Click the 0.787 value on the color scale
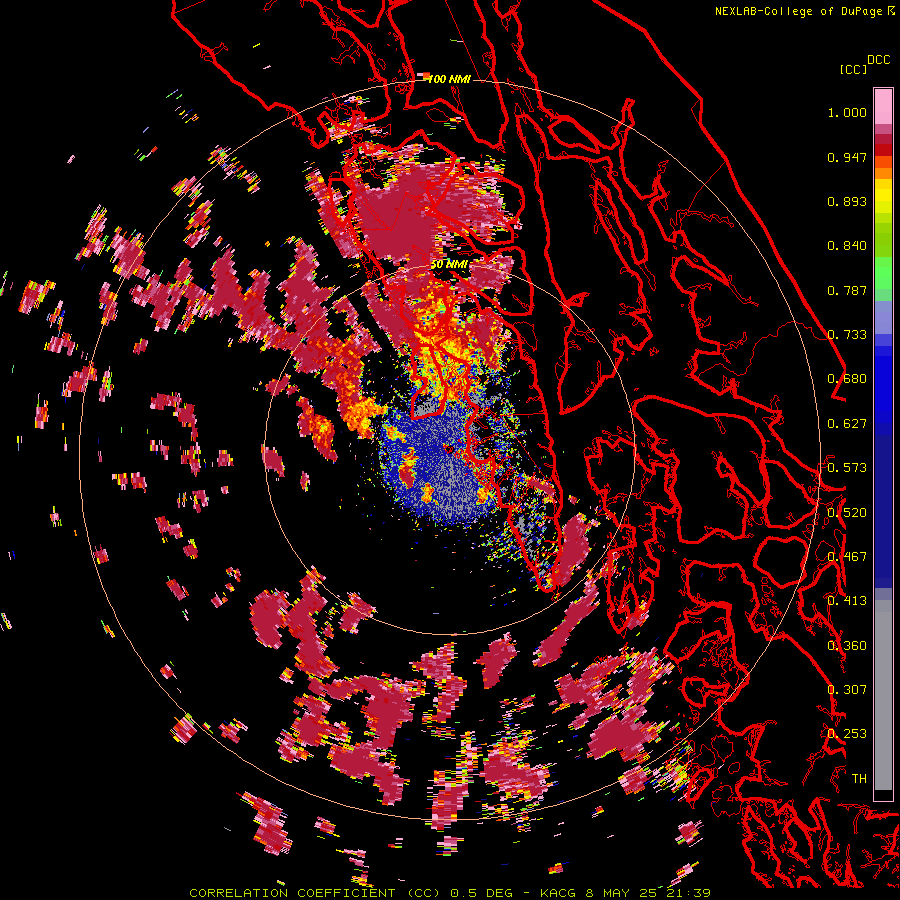Image resolution: width=900 pixels, height=900 pixels. pos(847,290)
